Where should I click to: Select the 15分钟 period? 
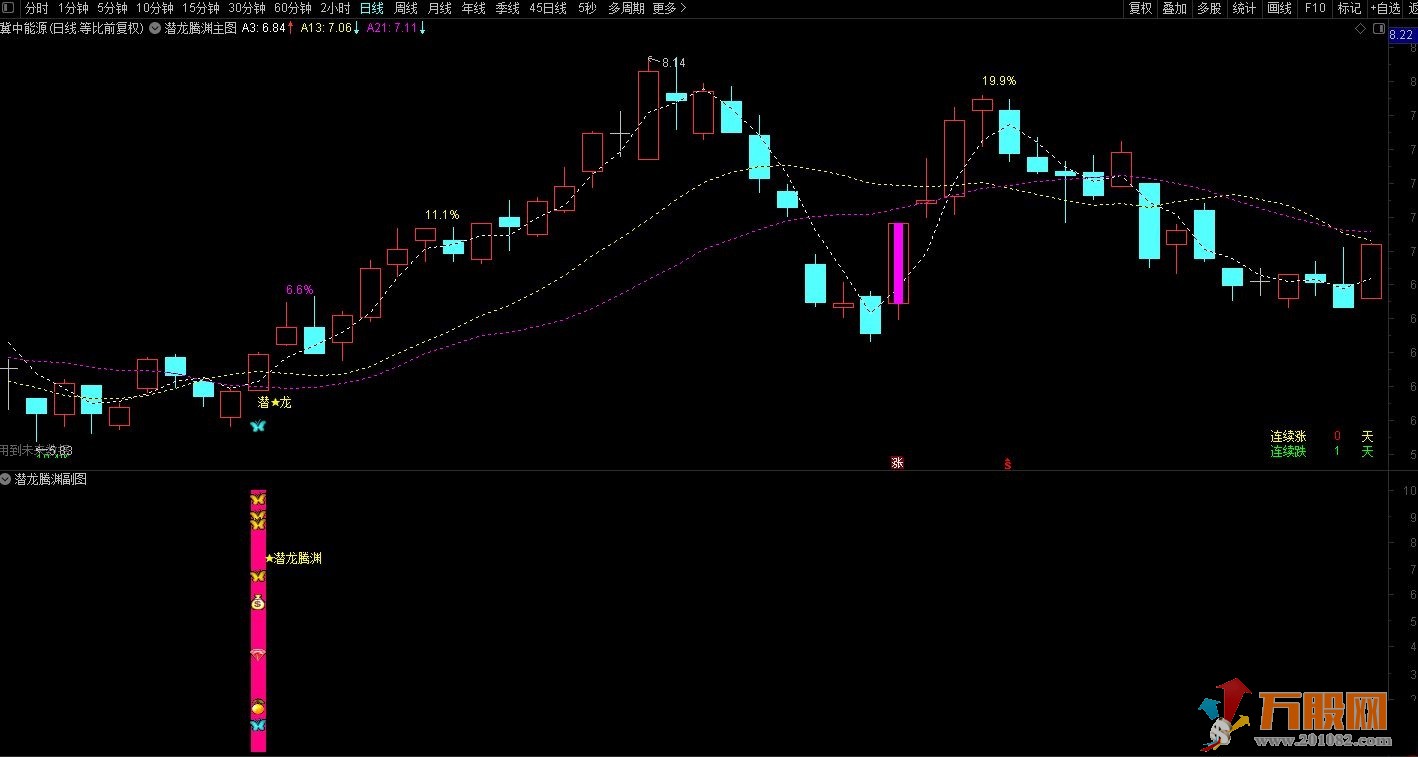(200, 8)
